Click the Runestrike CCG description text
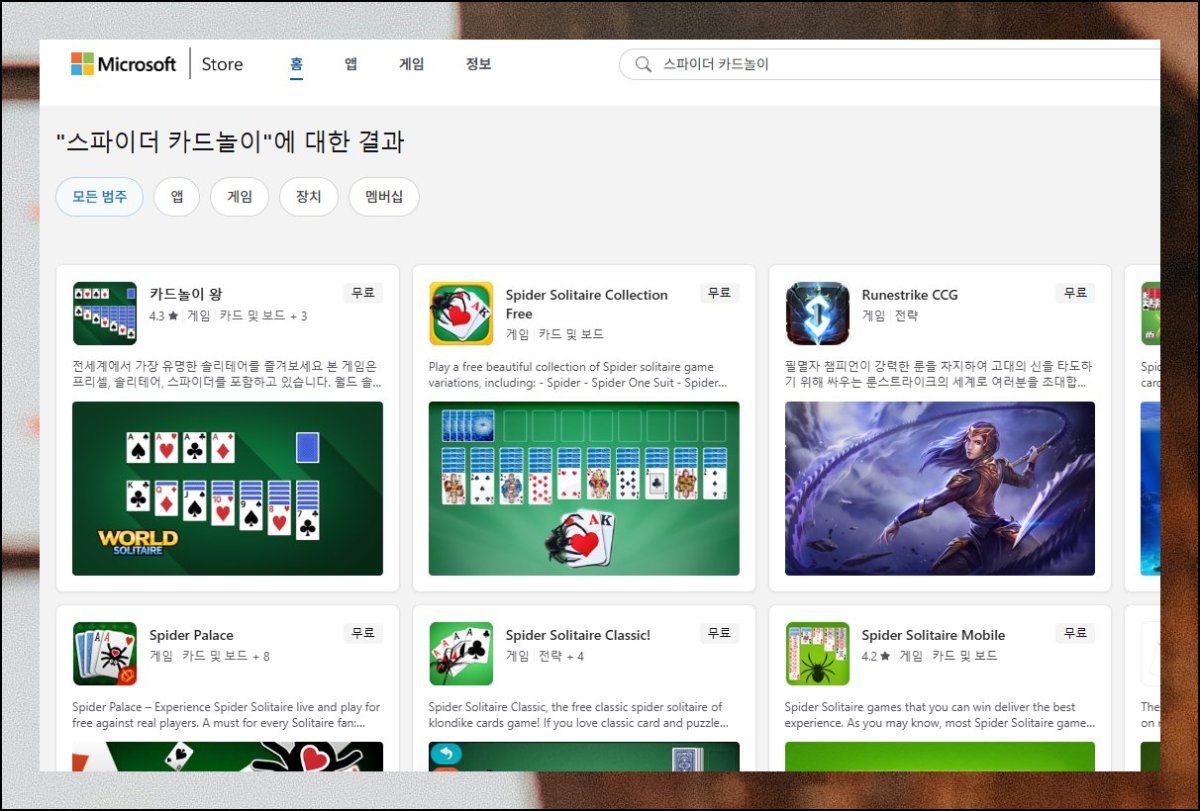The image size is (1200, 811). coord(938,374)
